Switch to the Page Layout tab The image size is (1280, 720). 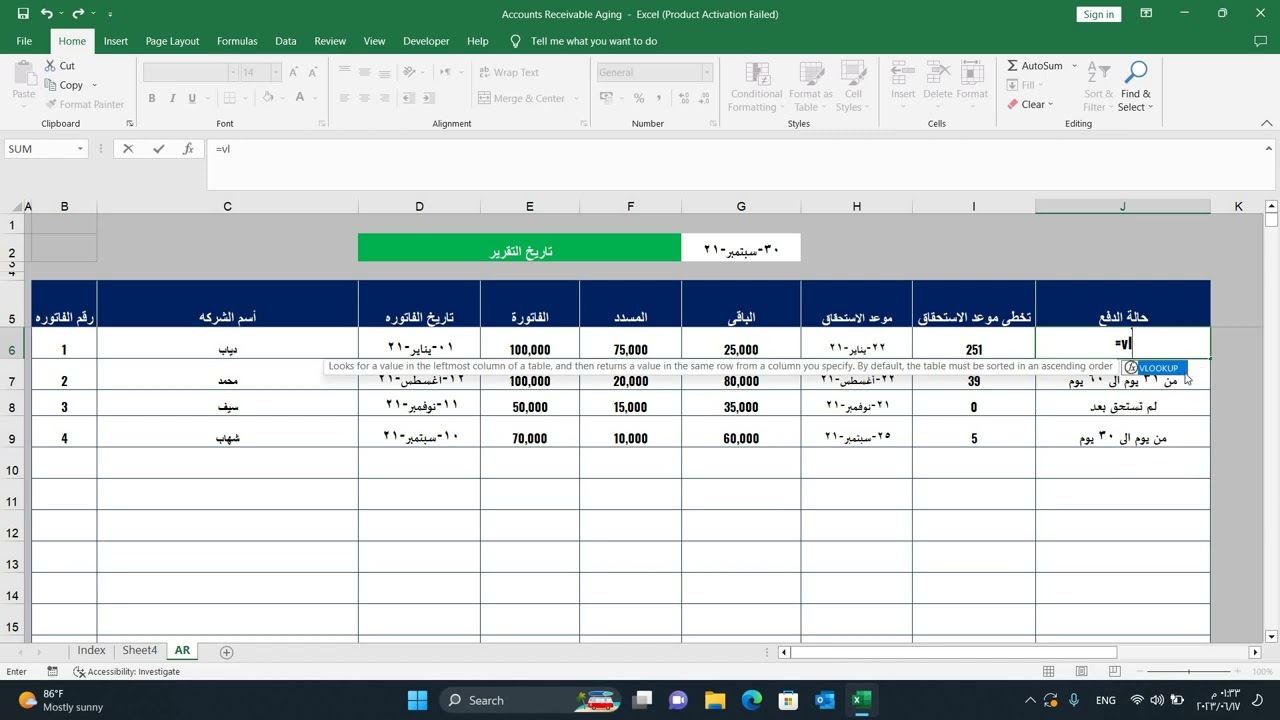172,41
